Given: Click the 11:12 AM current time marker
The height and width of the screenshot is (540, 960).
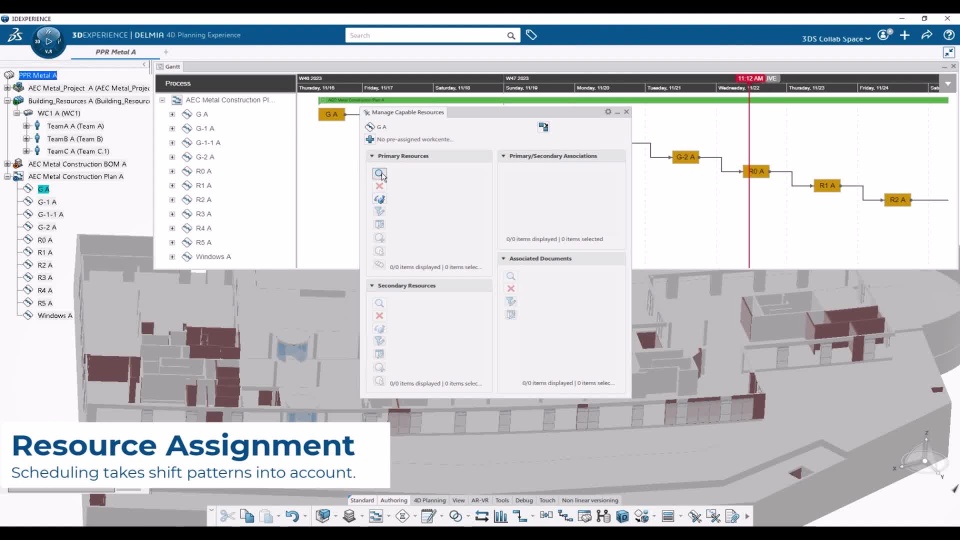Looking at the screenshot, I should 750,78.
